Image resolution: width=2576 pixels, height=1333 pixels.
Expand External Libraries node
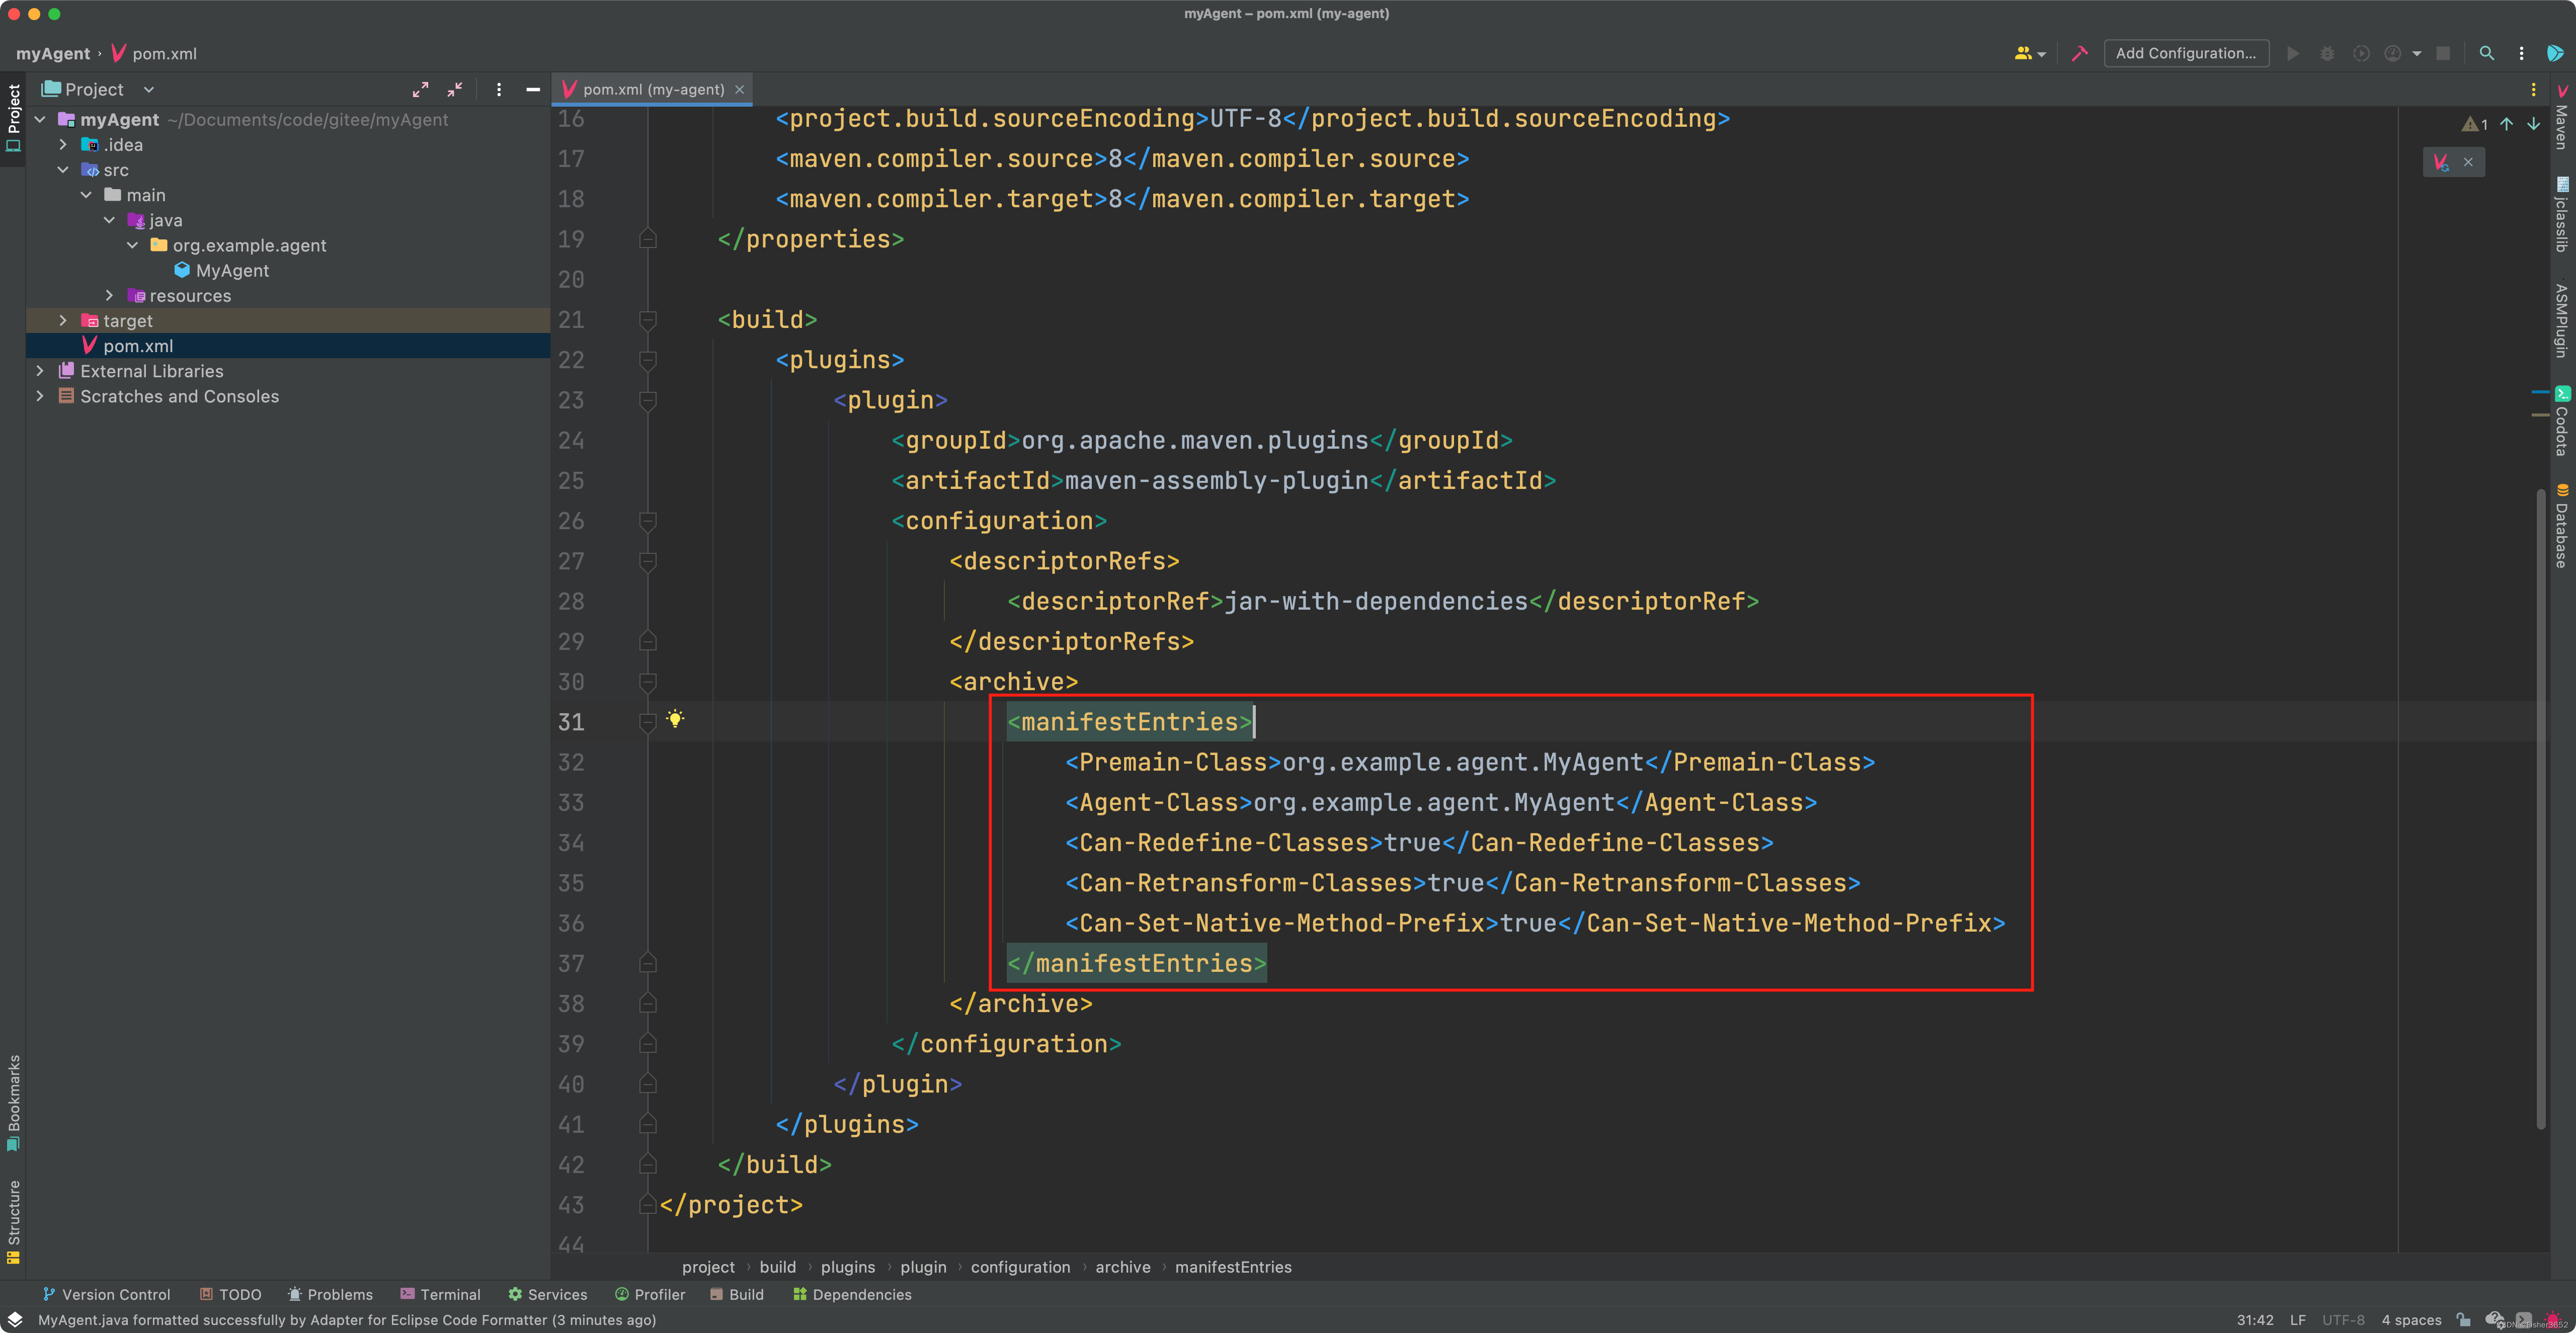pos(40,371)
